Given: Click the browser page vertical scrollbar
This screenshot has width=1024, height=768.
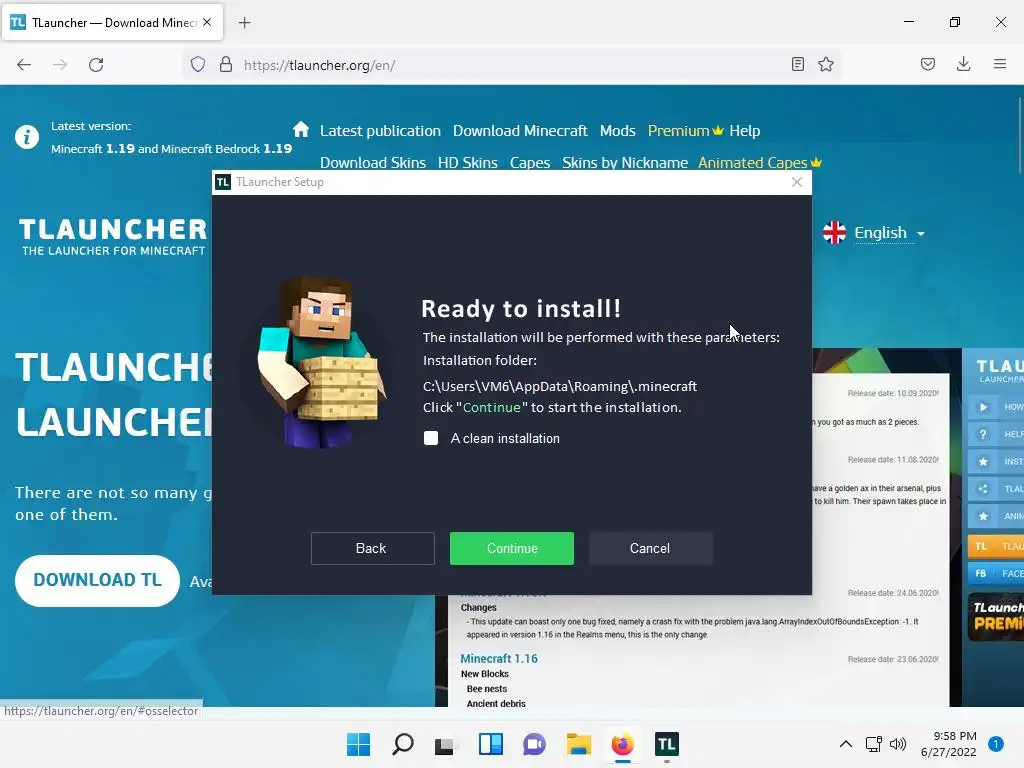Looking at the screenshot, I should coord(1019,137).
